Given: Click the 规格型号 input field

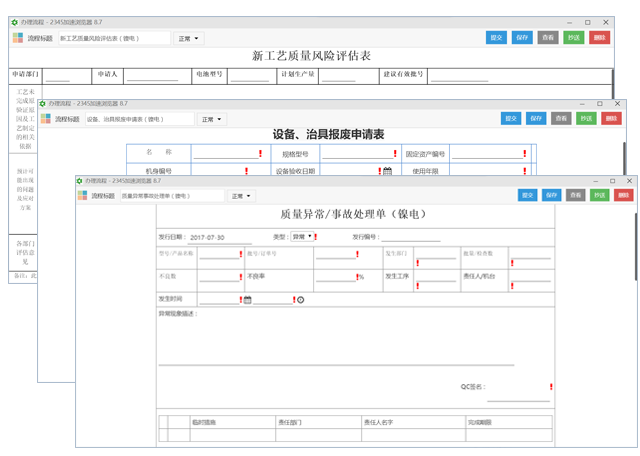Looking at the screenshot, I should pos(357,154).
